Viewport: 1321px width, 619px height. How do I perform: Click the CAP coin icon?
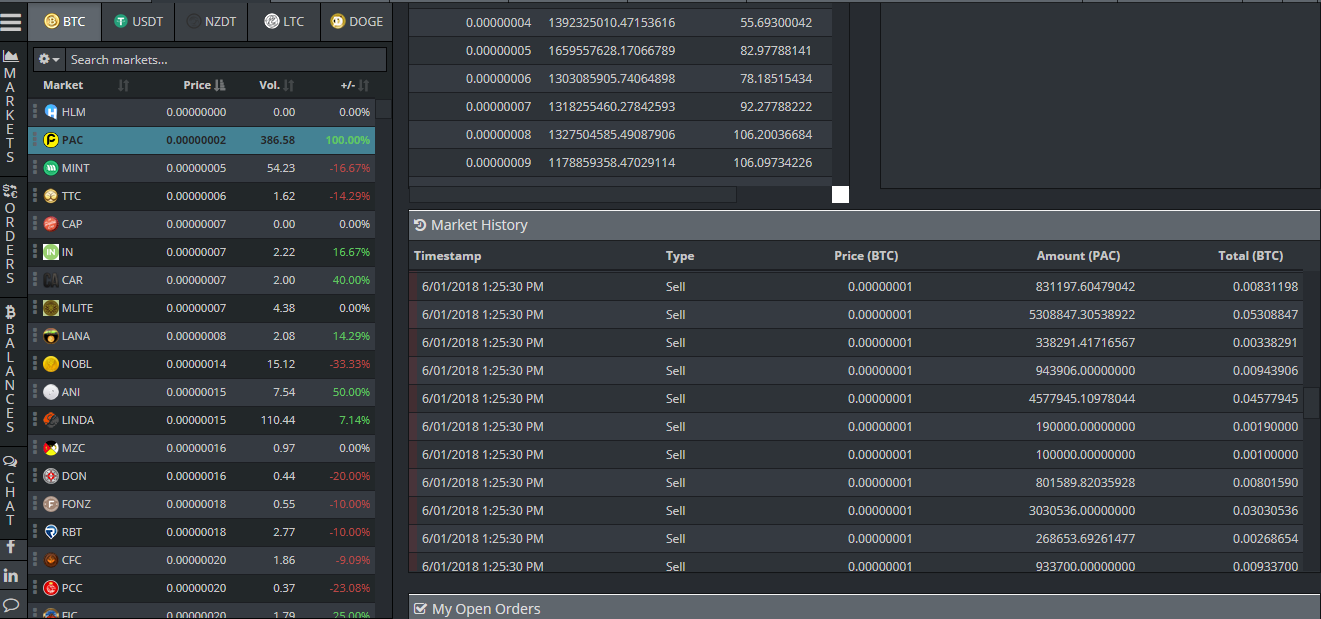[51, 224]
